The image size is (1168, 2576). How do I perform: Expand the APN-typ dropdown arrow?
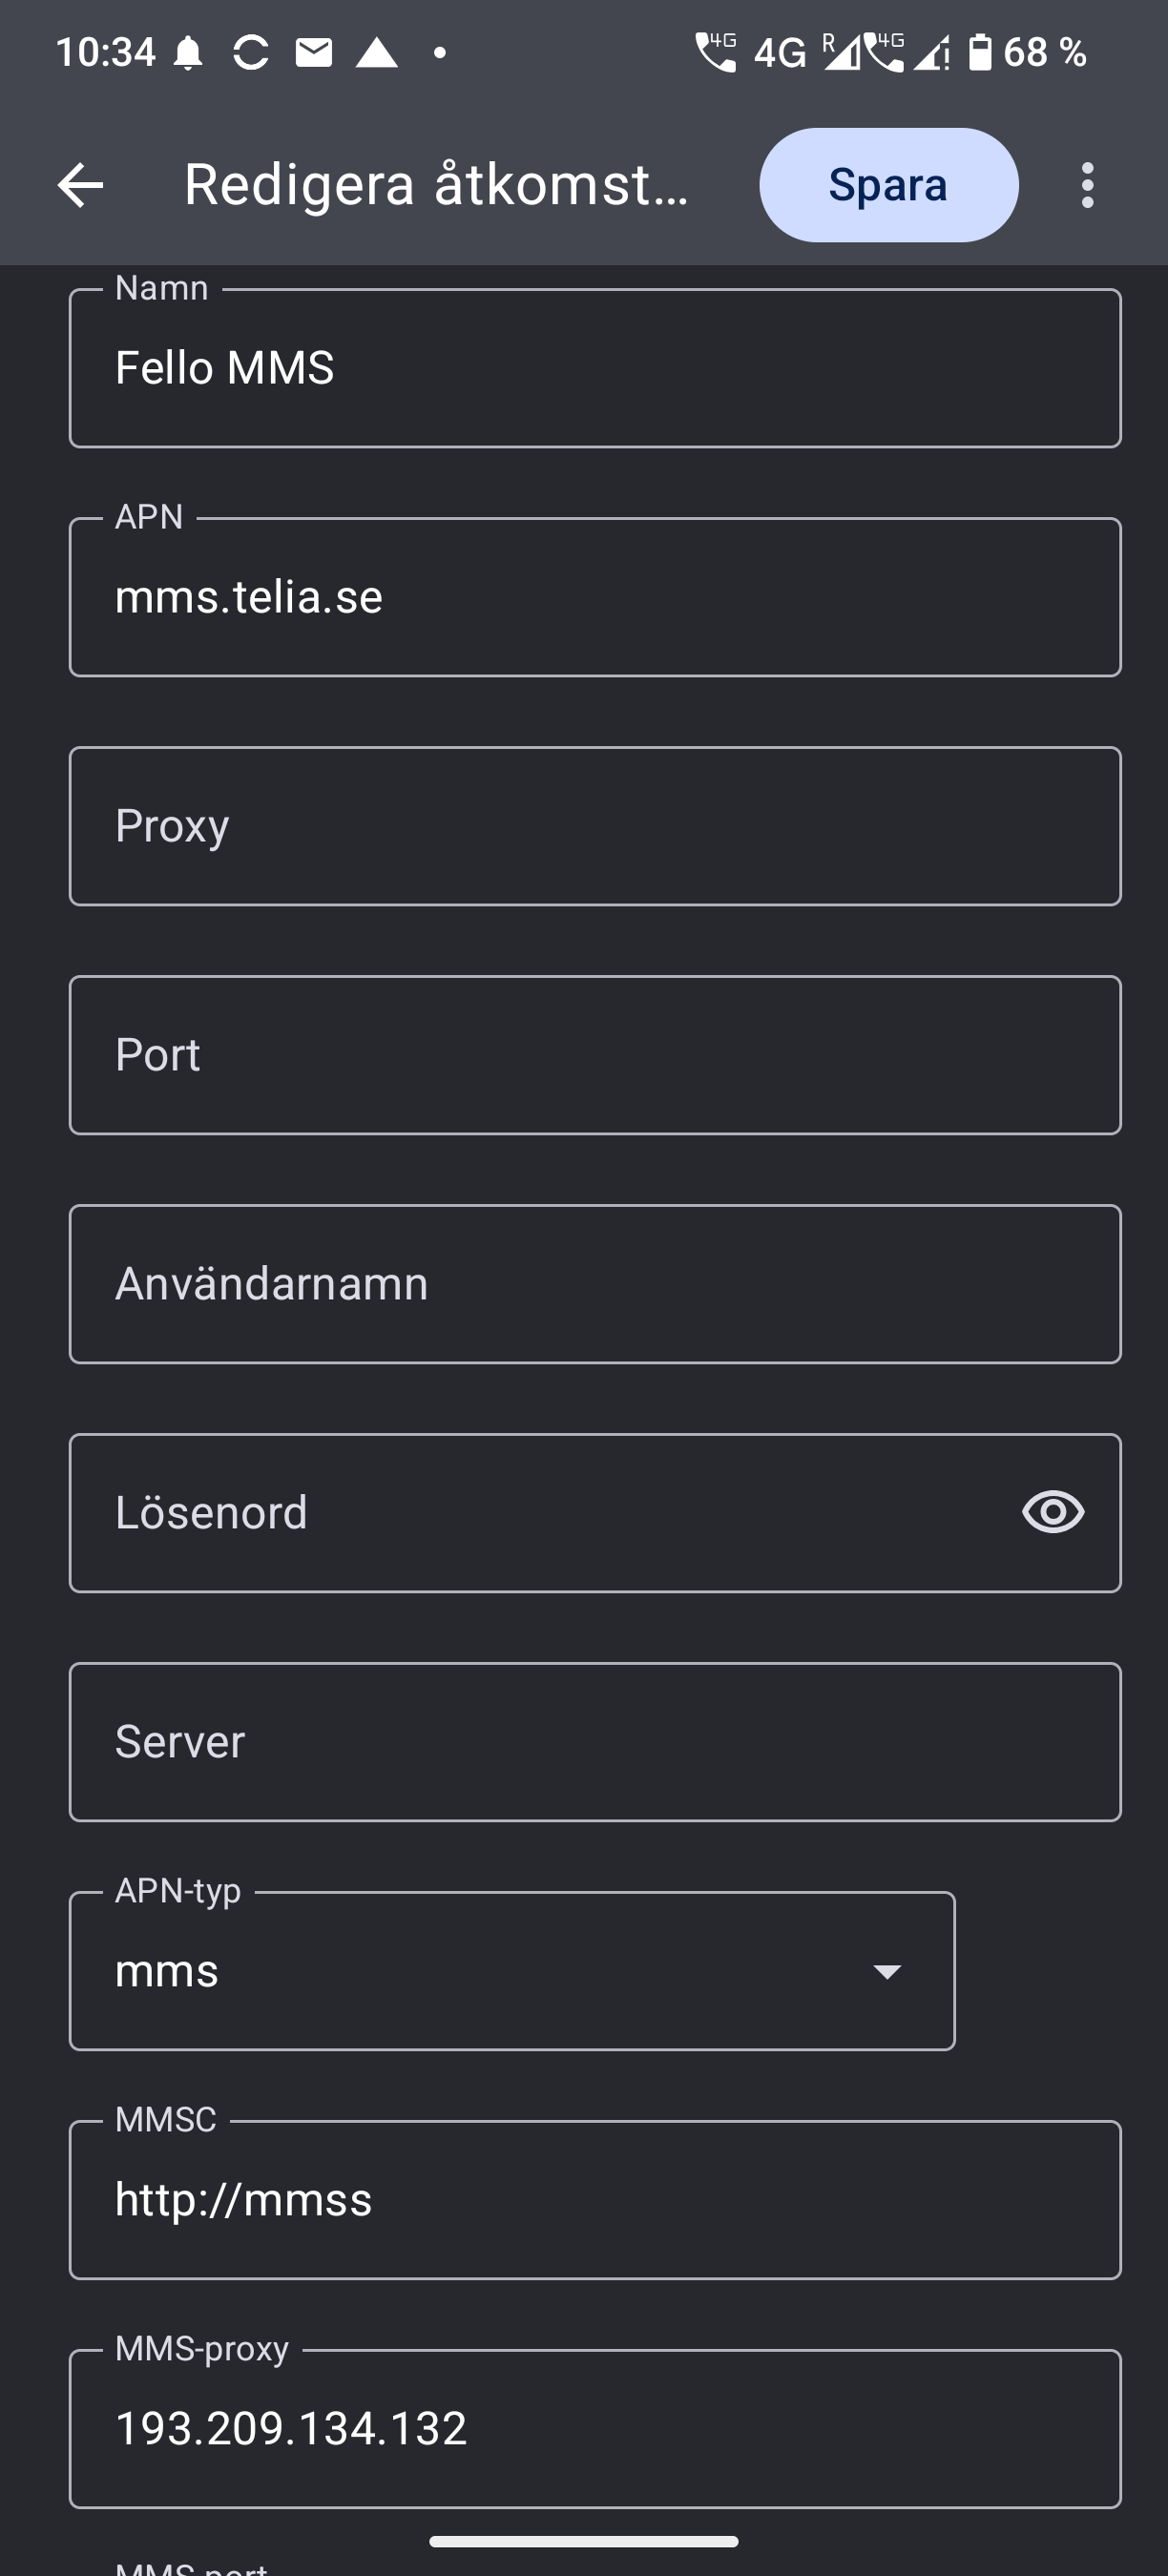tap(887, 1971)
